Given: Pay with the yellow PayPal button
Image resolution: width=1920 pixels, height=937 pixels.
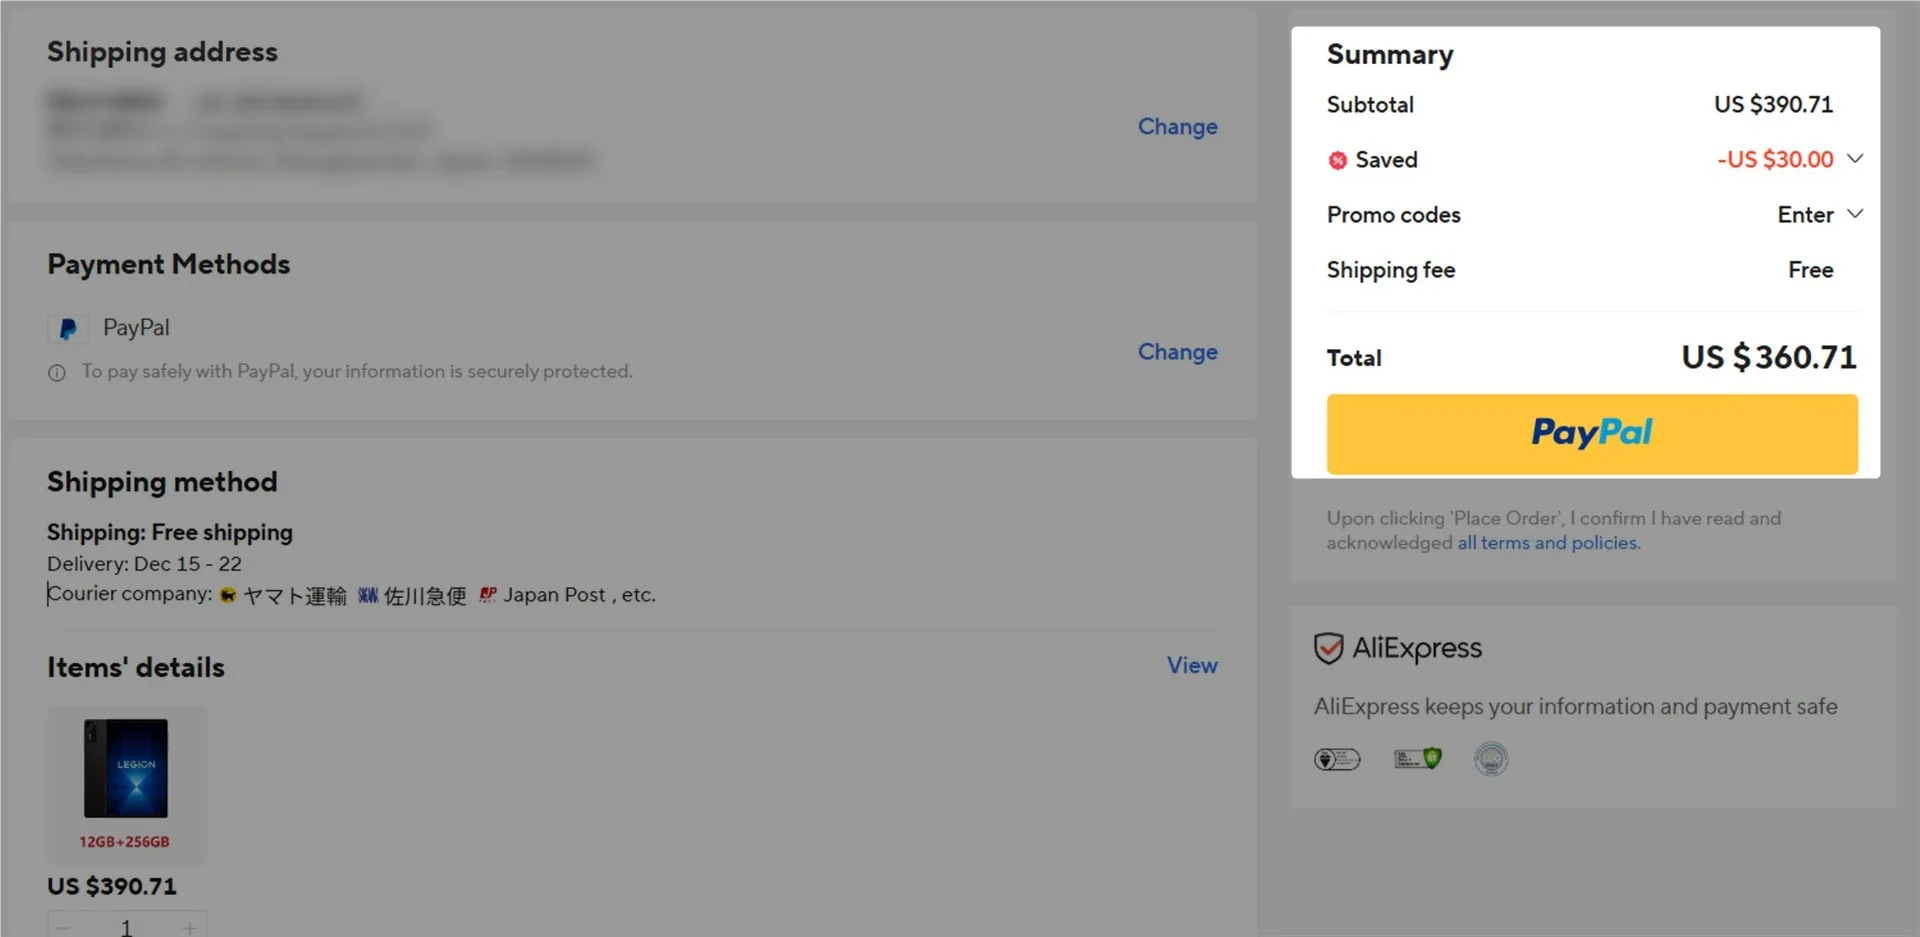Looking at the screenshot, I should (1591, 434).
